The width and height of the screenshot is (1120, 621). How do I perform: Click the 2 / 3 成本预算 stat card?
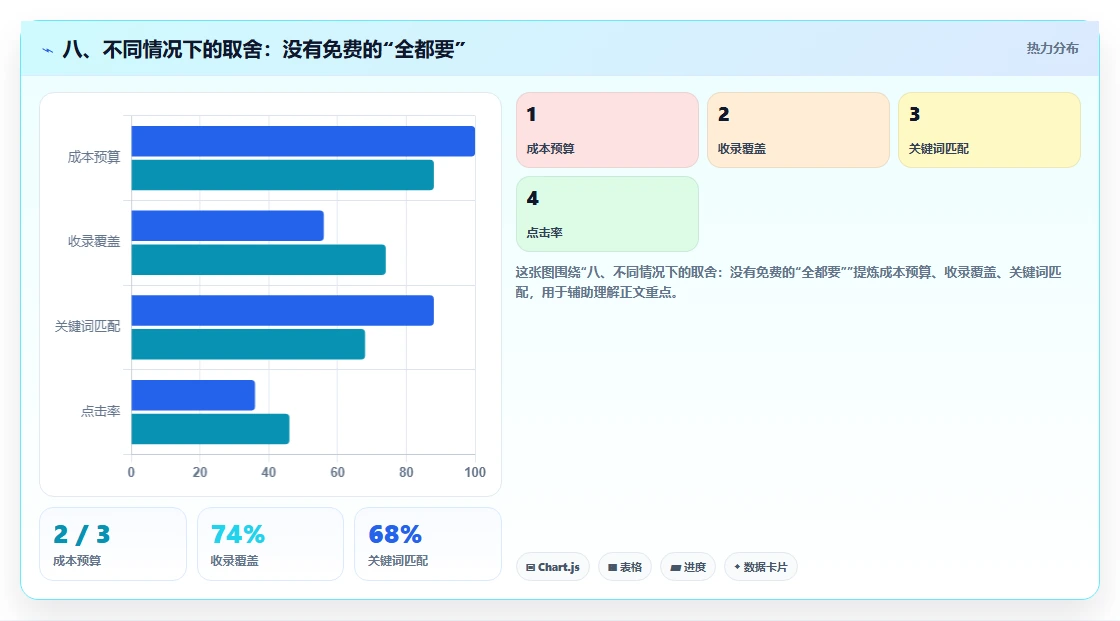point(113,544)
